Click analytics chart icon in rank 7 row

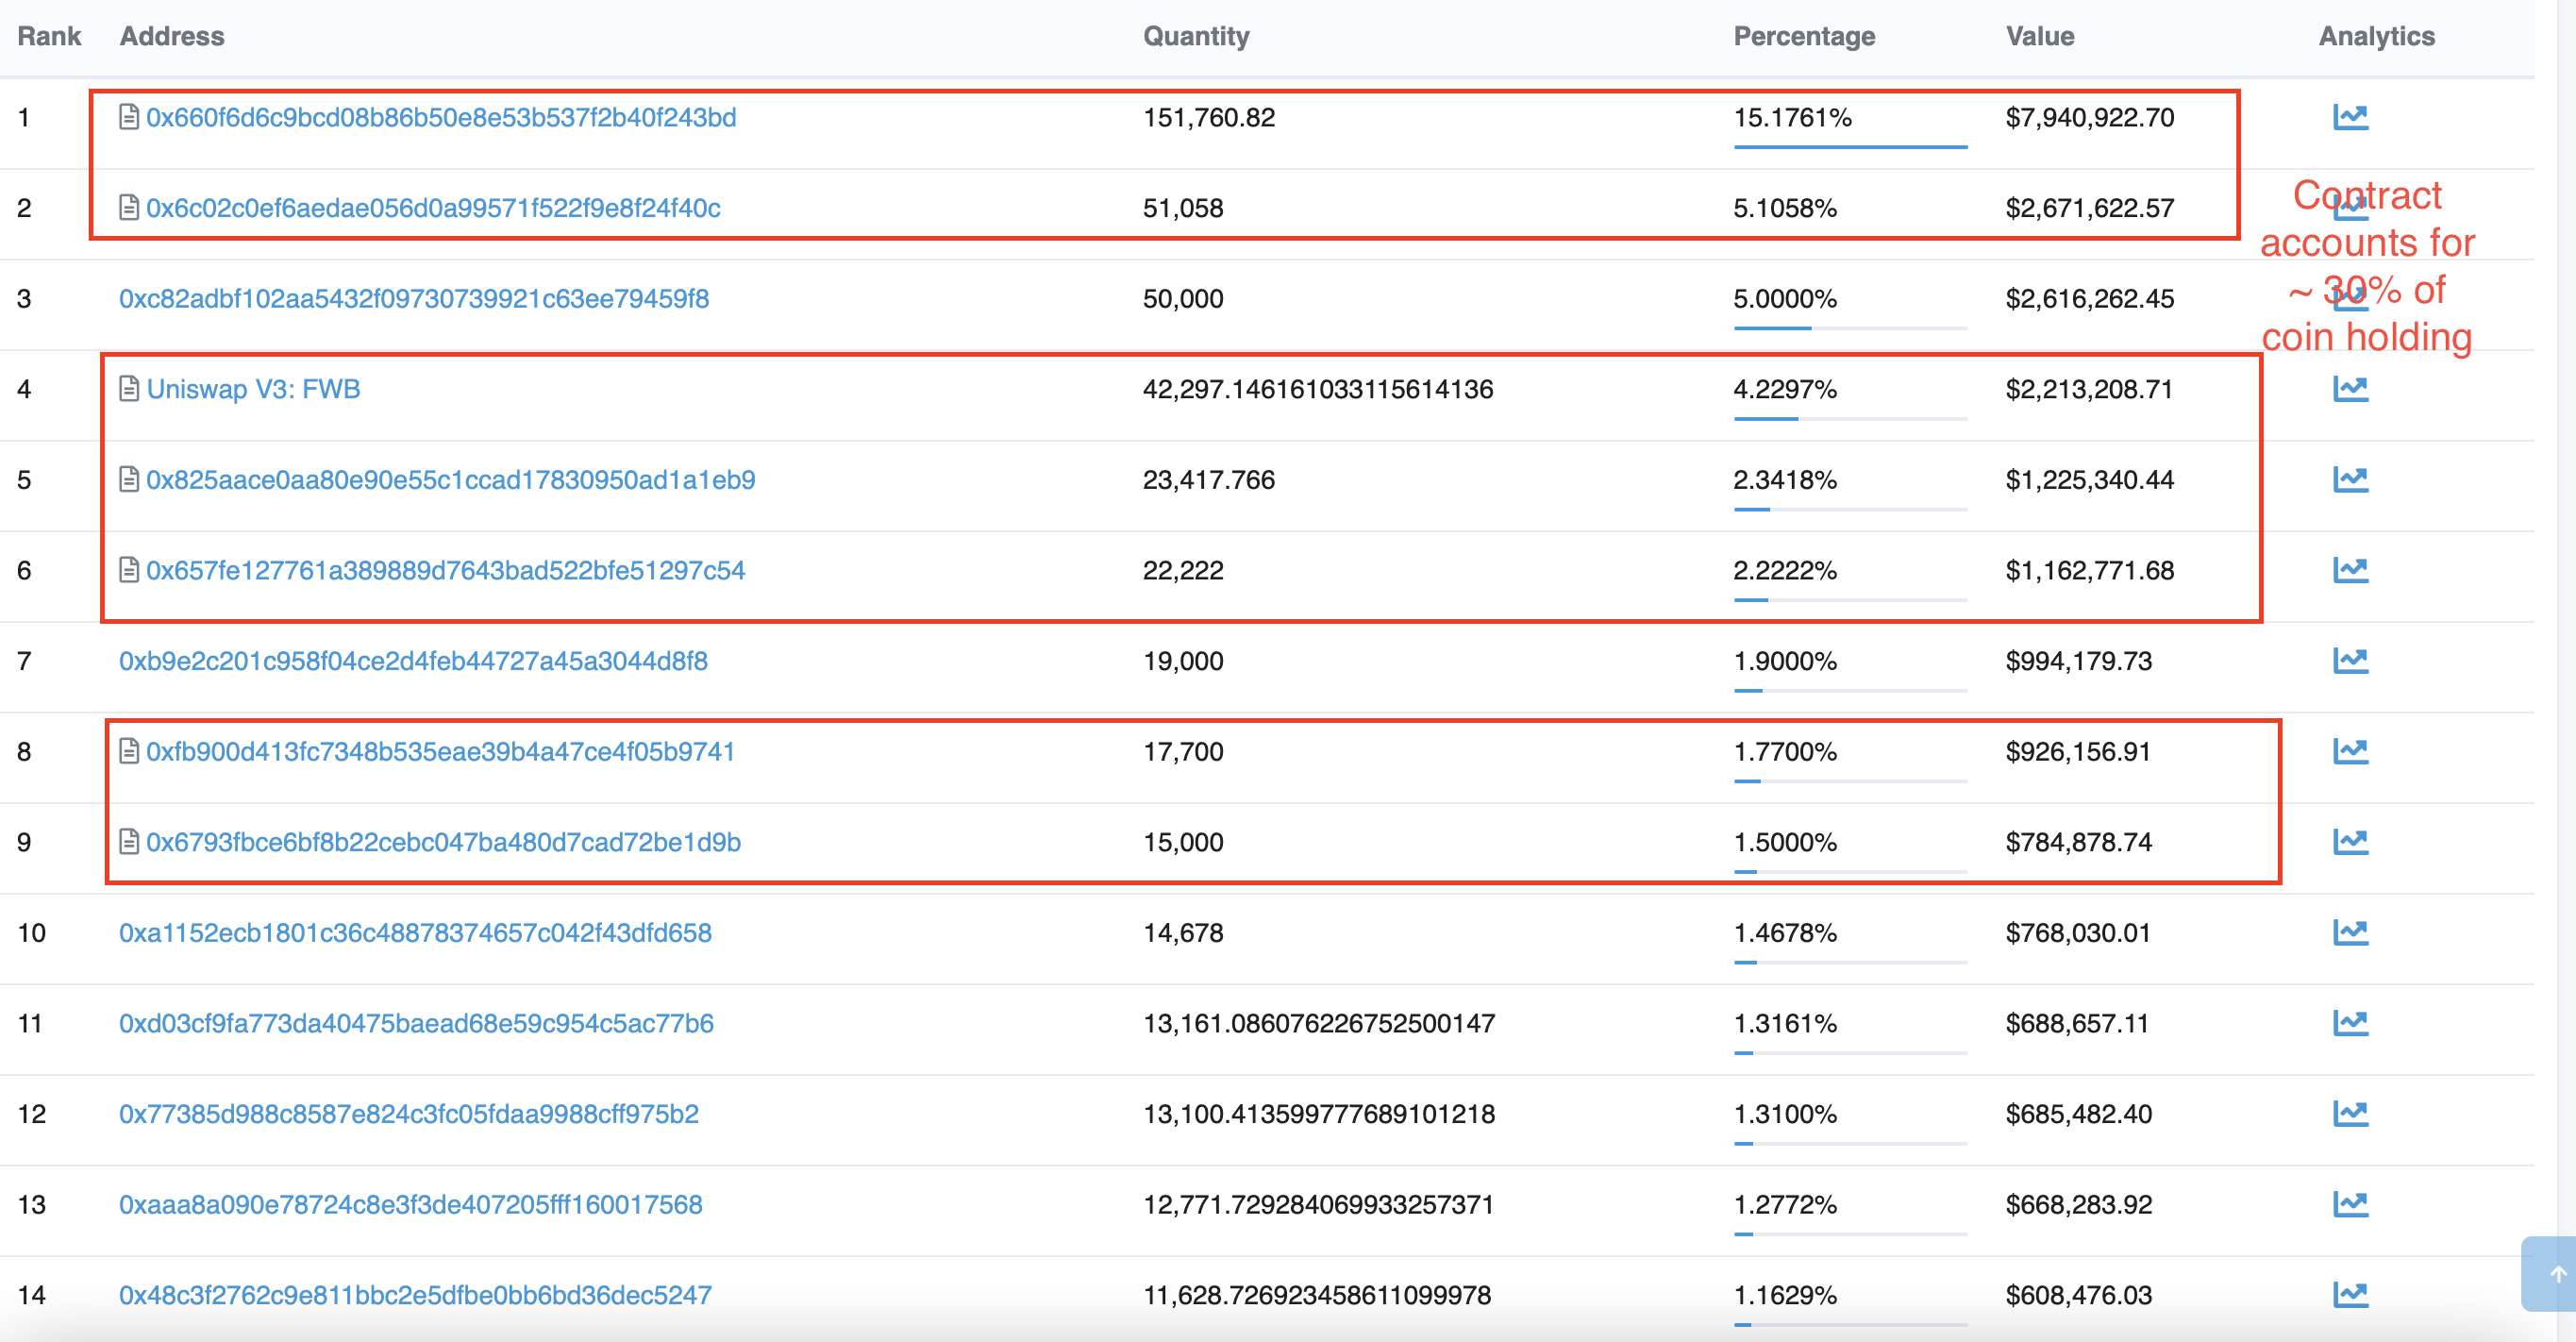(x=2350, y=661)
